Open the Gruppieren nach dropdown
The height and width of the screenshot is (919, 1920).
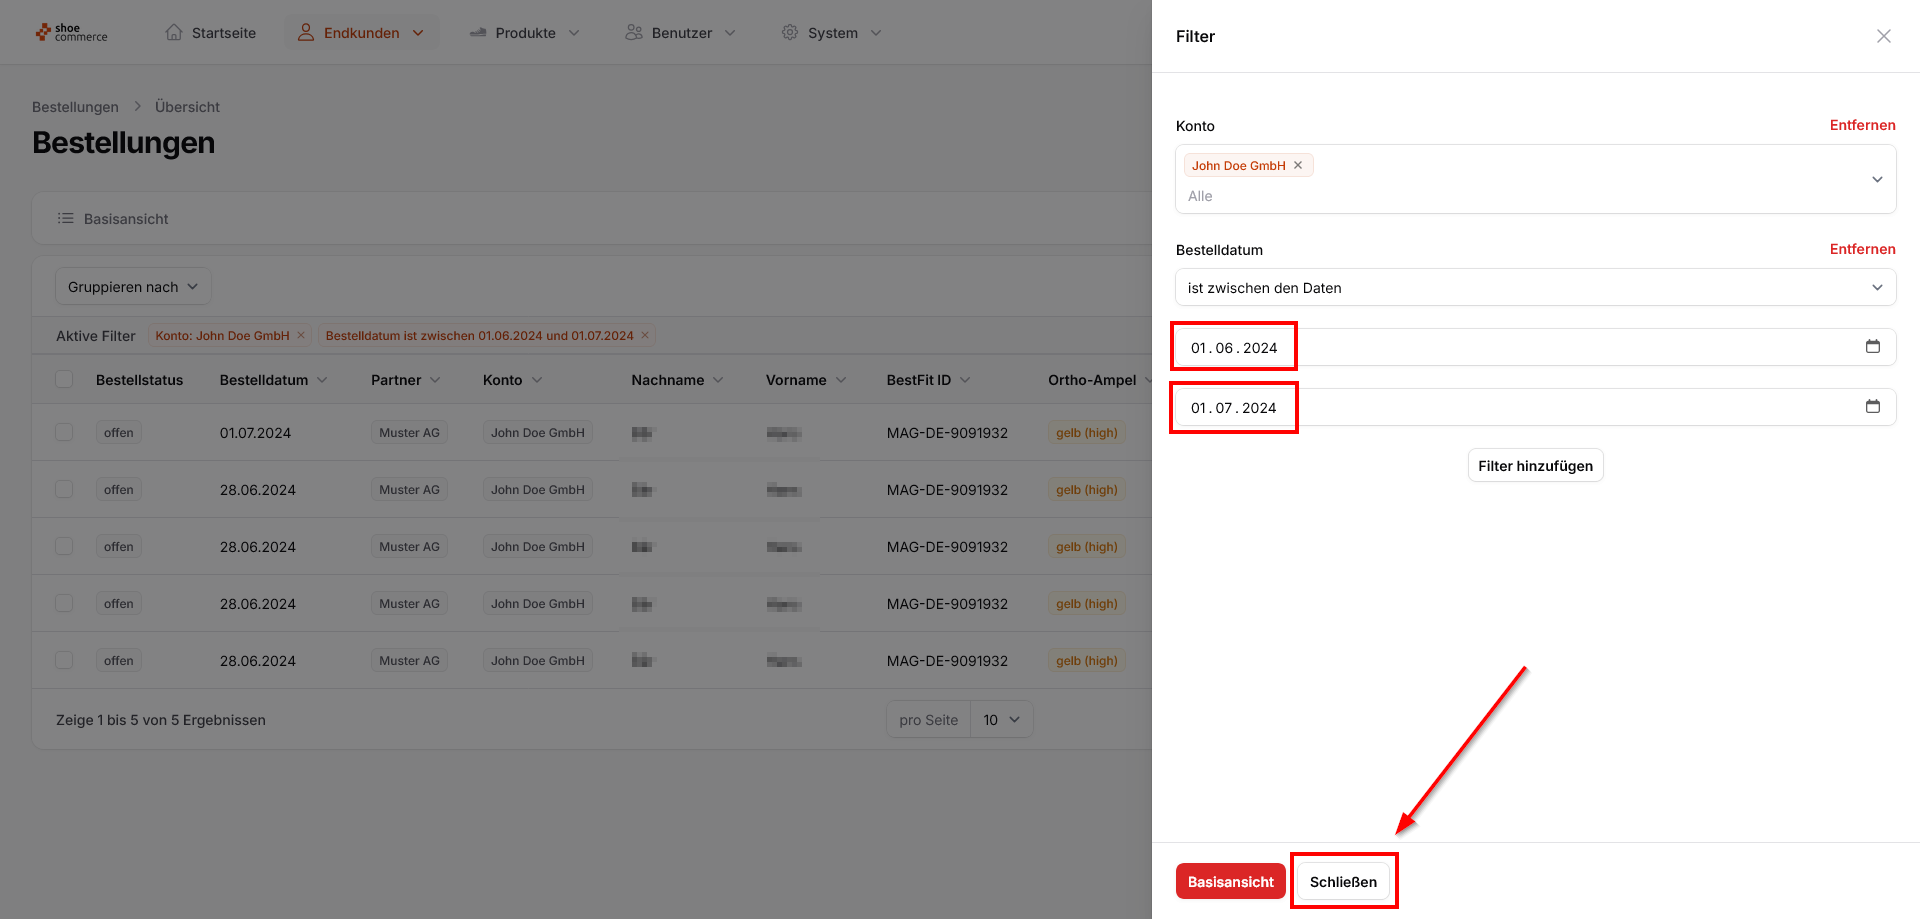click(133, 287)
